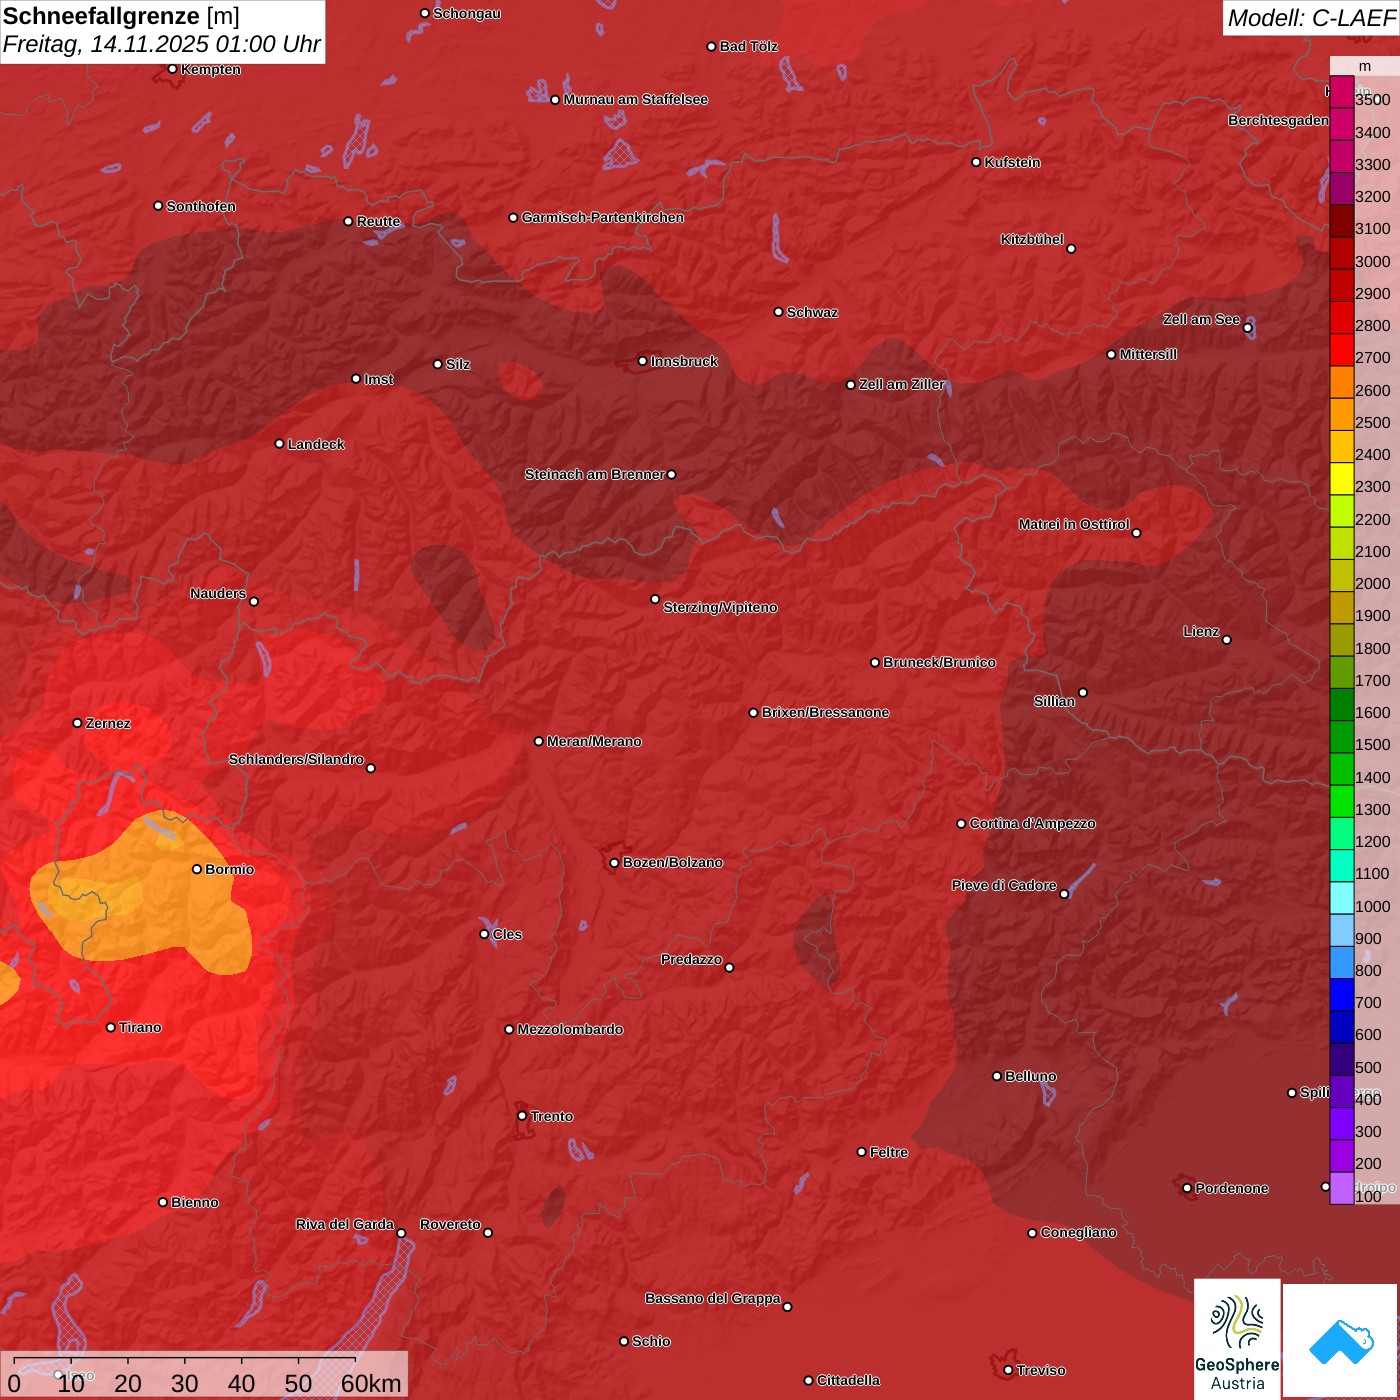Select the 1000 m light cyan legend swatch
This screenshot has height=1400, width=1400.
click(1341, 898)
